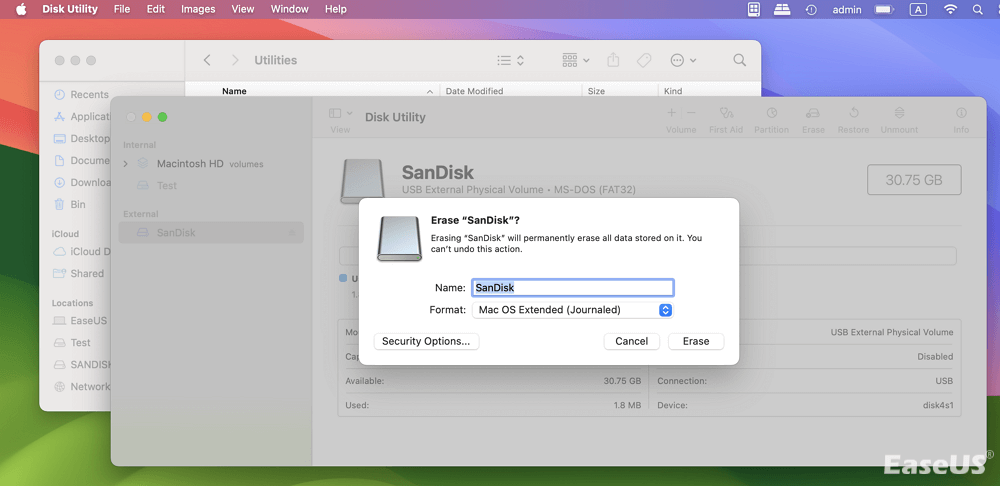This screenshot has height=486, width=1000.
Task: Click the Share icon in Finder toolbar
Action: (613, 60)
